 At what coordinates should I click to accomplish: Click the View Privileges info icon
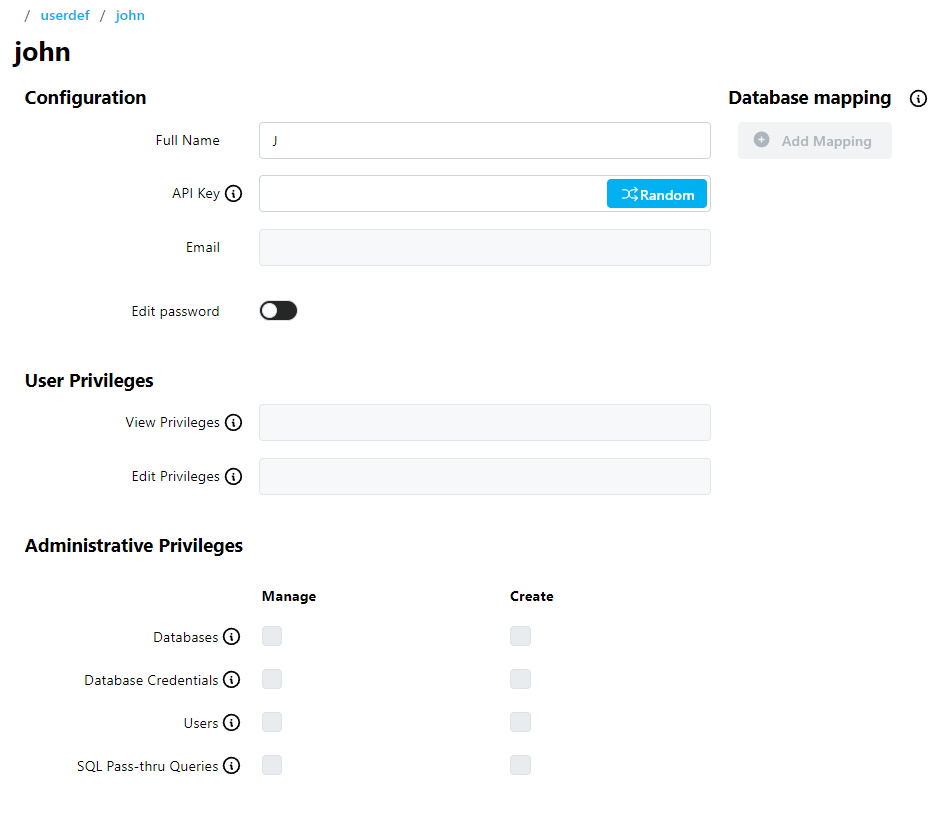pyautogui.click(x=233, y=423)
